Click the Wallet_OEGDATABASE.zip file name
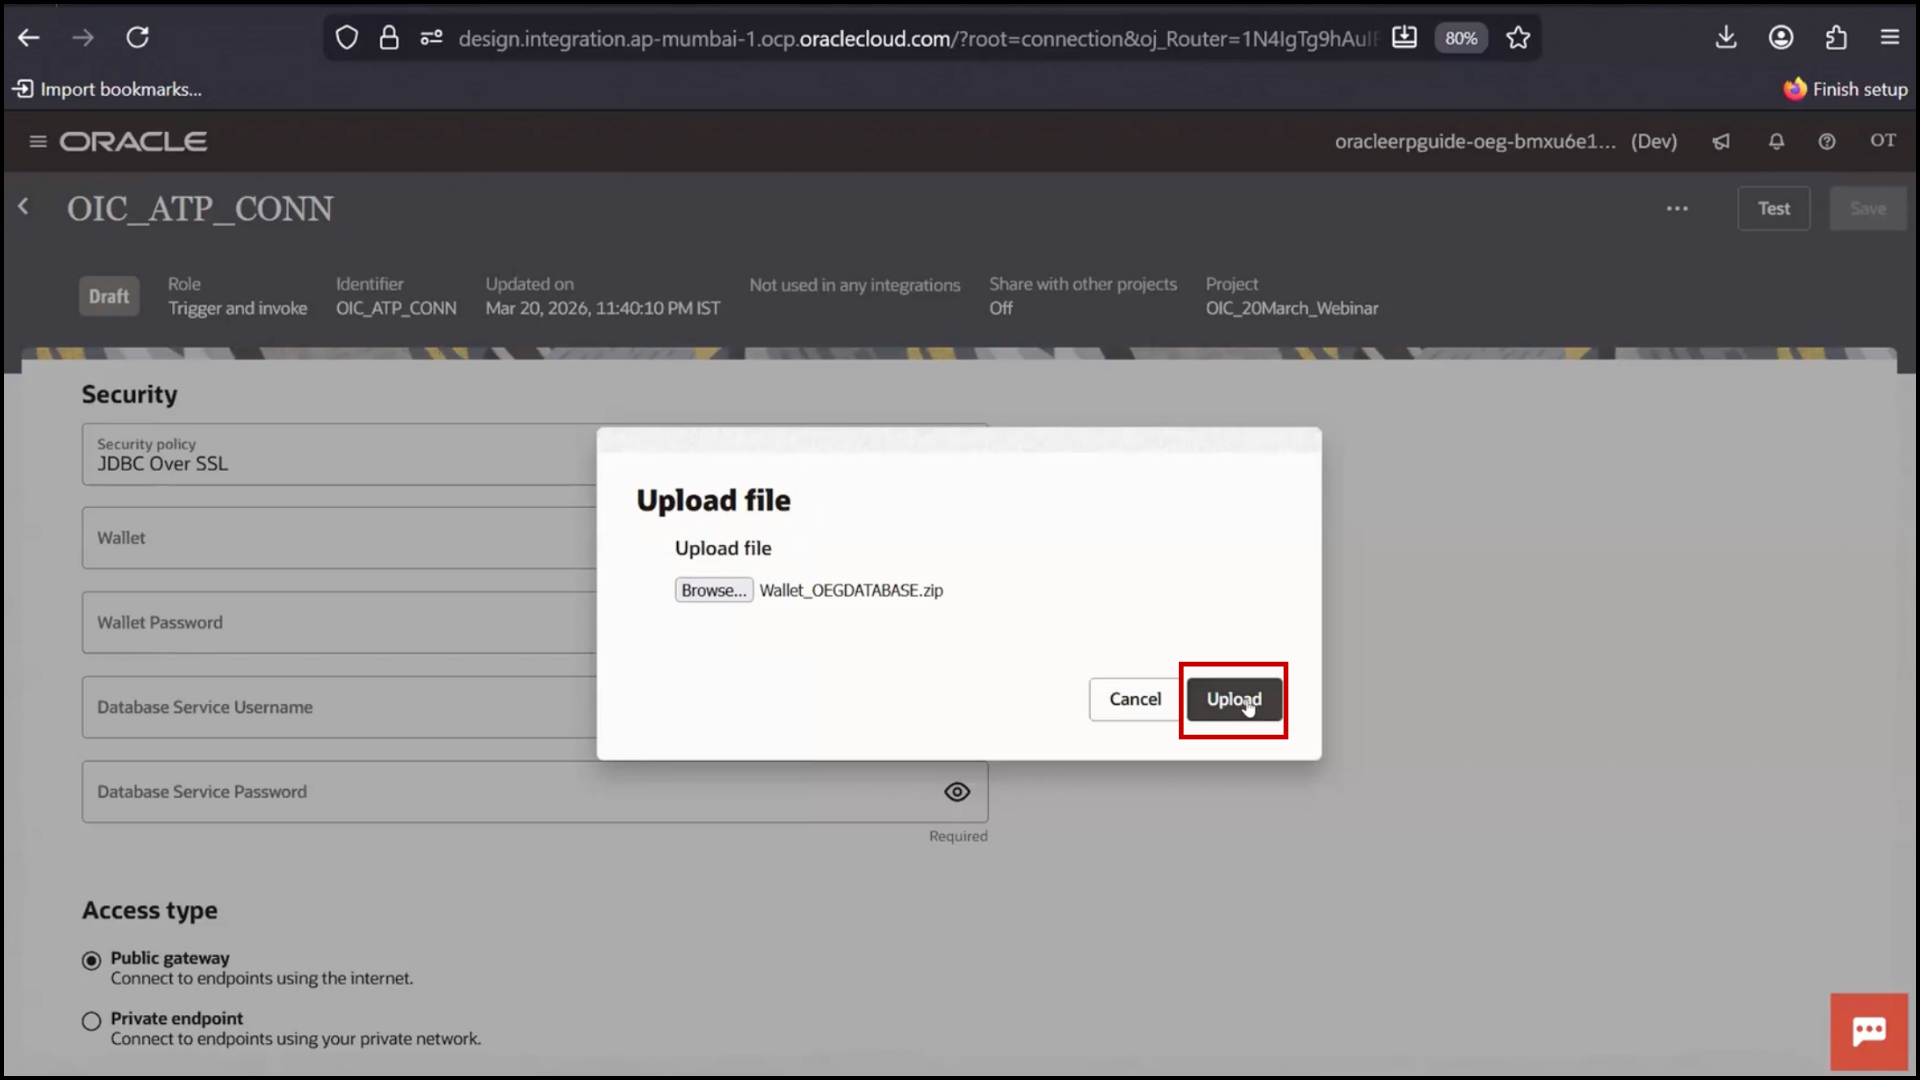Image resolution: width=1920 pixels, height=1080 pixels. click(x=851, y=590)
